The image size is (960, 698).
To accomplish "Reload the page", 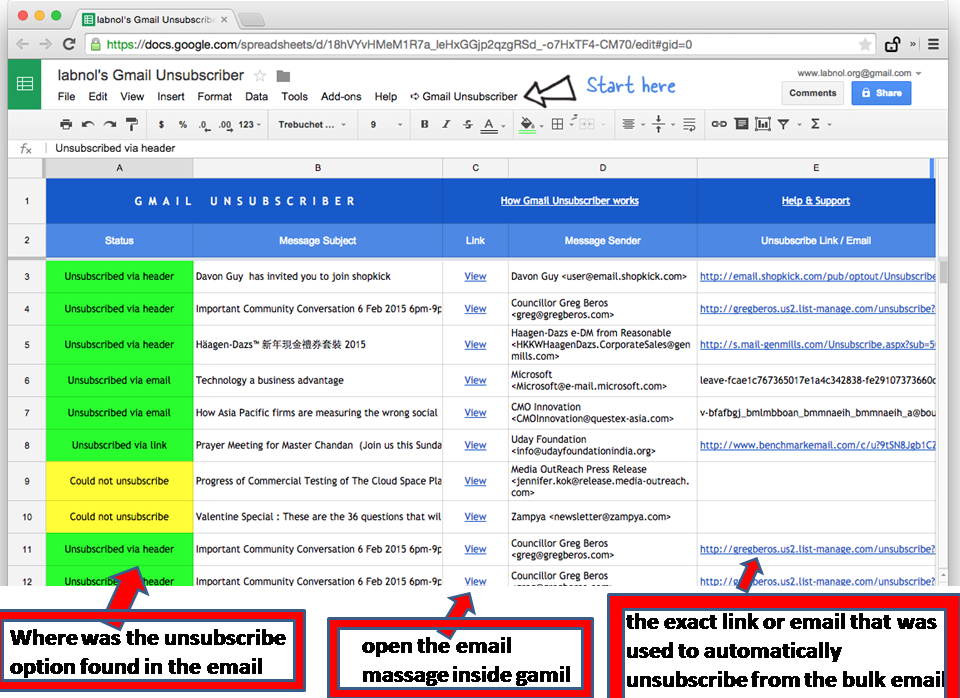I will (69, 44).
